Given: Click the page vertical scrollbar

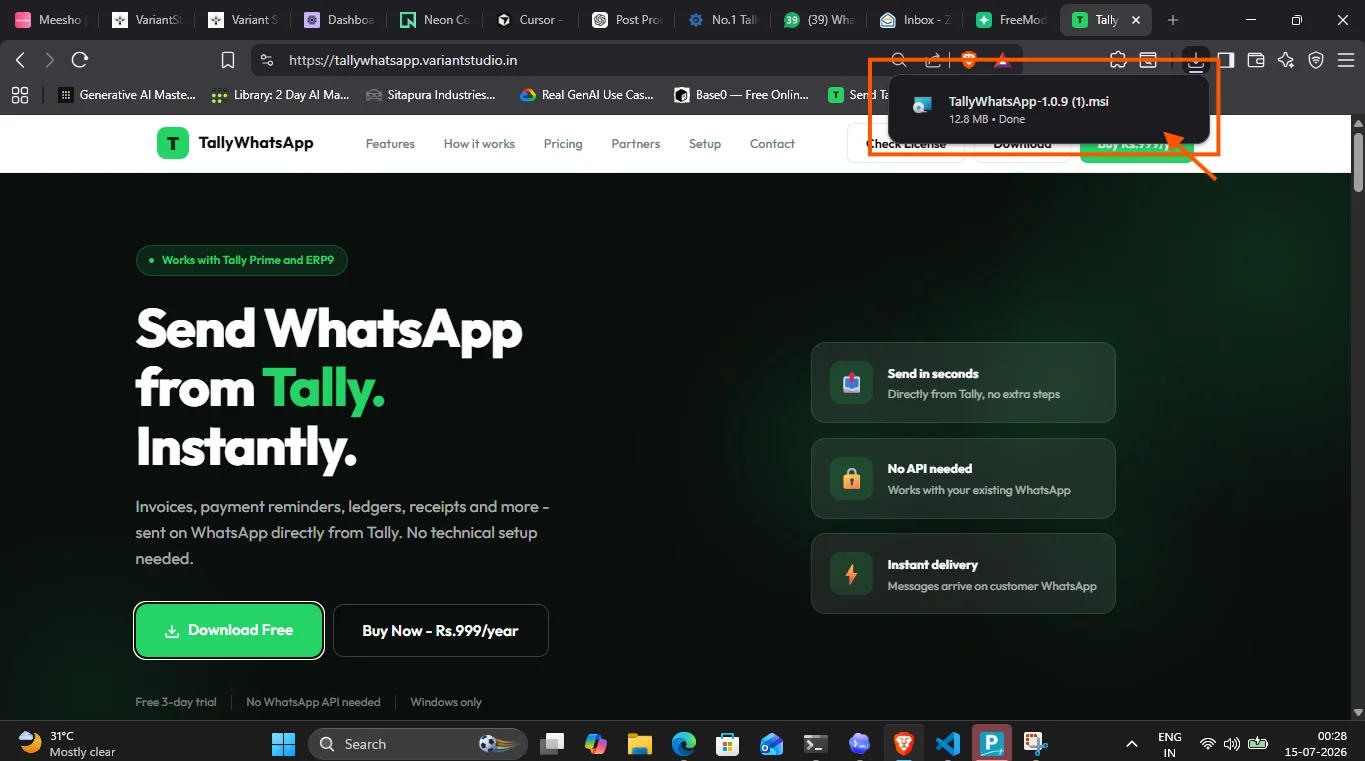Looking at the screenshot, I should [x=1357, y=160].
